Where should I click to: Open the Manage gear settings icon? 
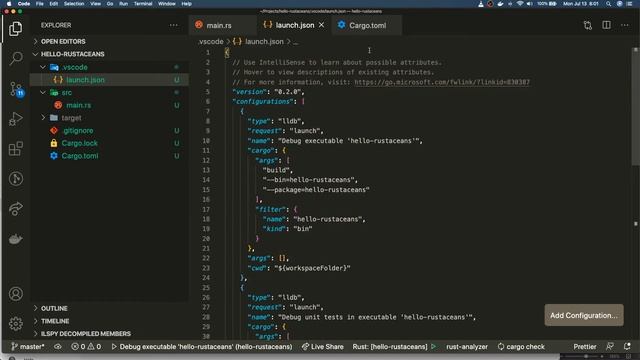16,324
